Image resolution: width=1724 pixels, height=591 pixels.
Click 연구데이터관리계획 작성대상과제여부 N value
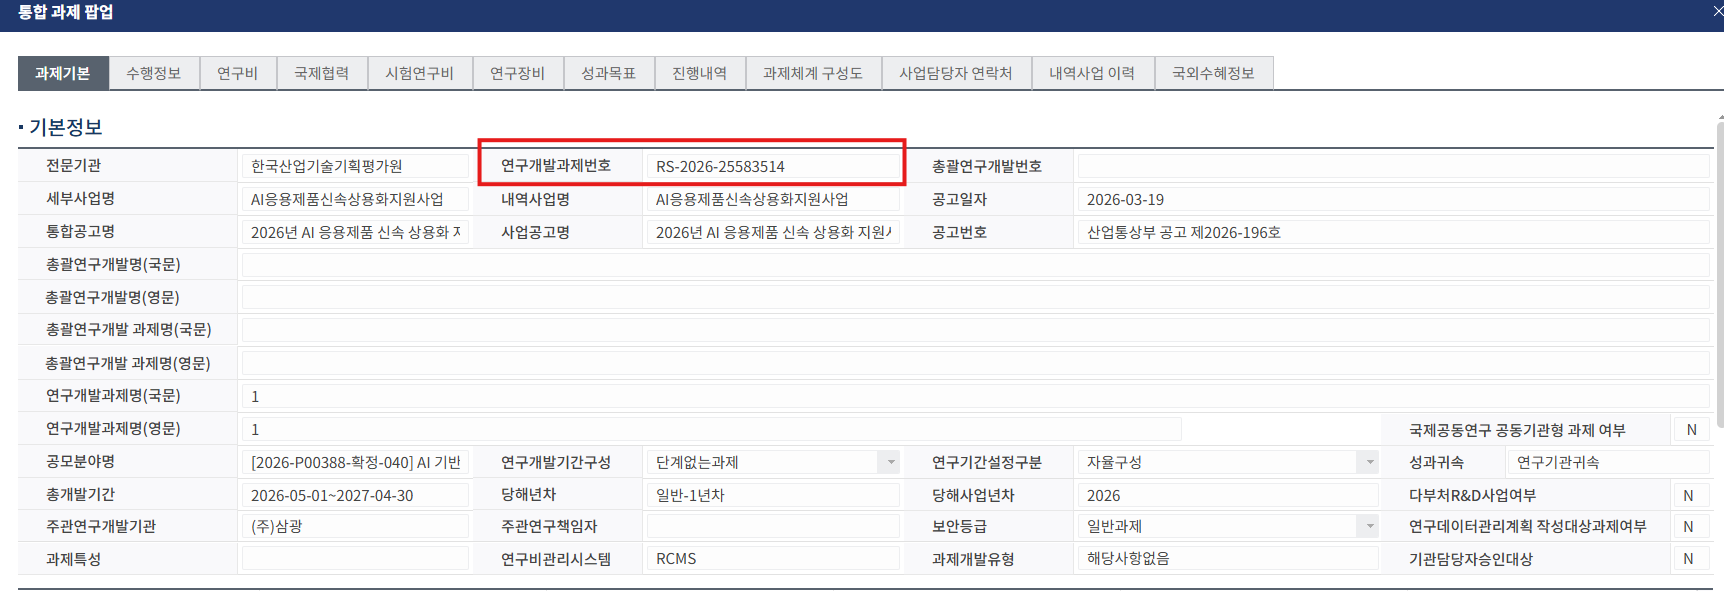coord(1692,526)
